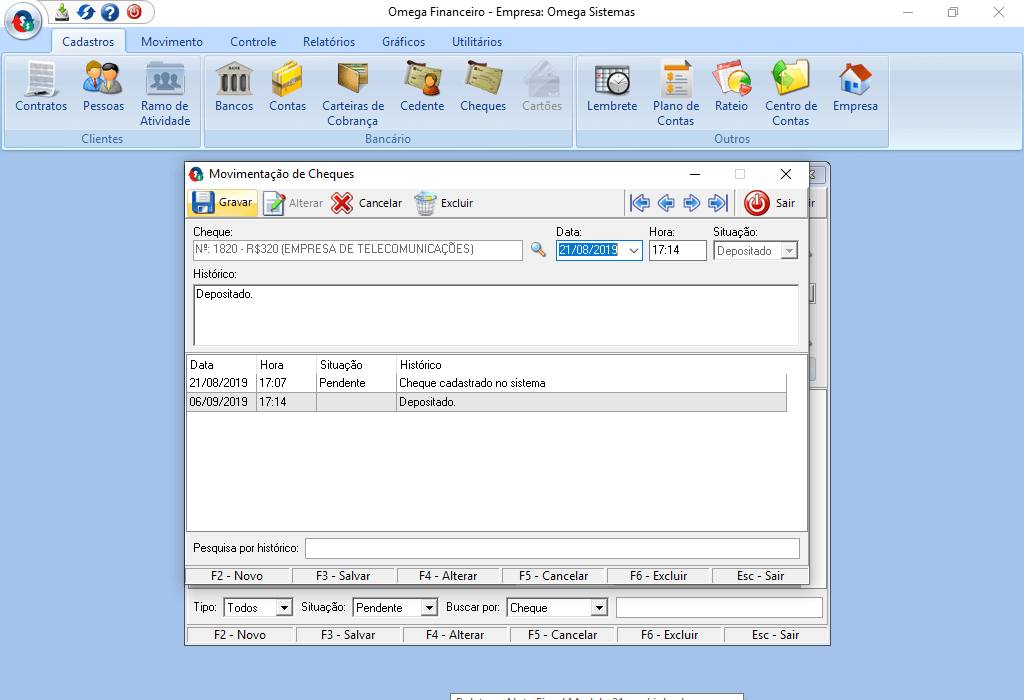Go to the first record arrow
Viewport: 1024px width, 700px height.
(x=640, y=203)
